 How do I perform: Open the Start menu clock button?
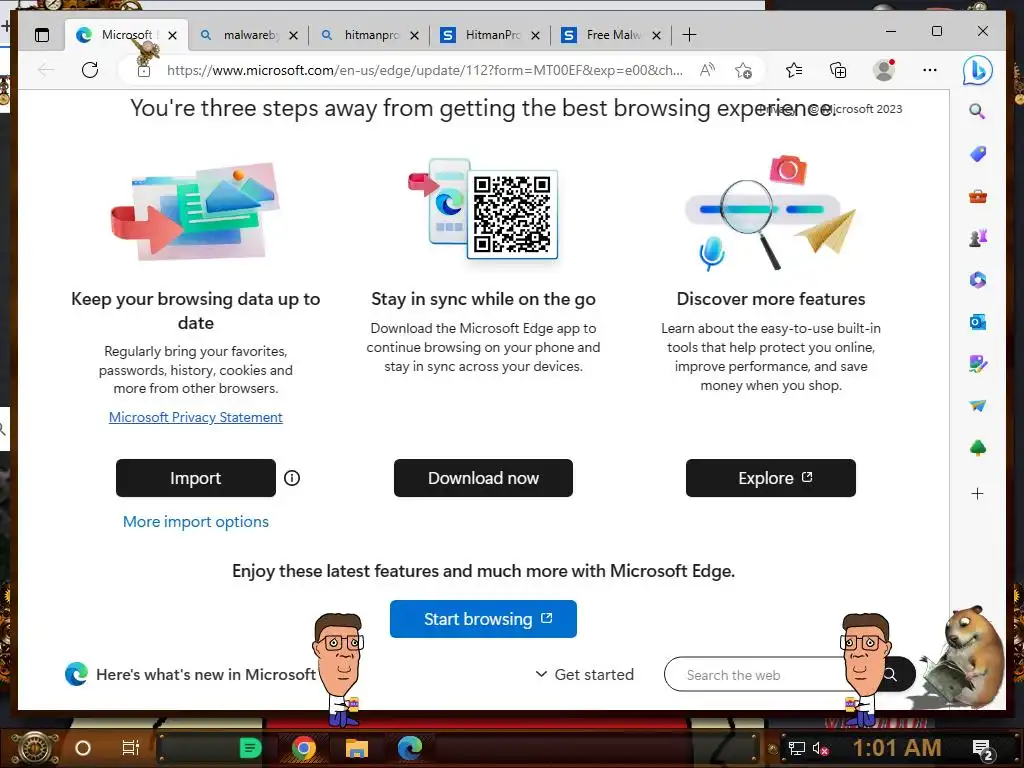click(x=35, y=748)
